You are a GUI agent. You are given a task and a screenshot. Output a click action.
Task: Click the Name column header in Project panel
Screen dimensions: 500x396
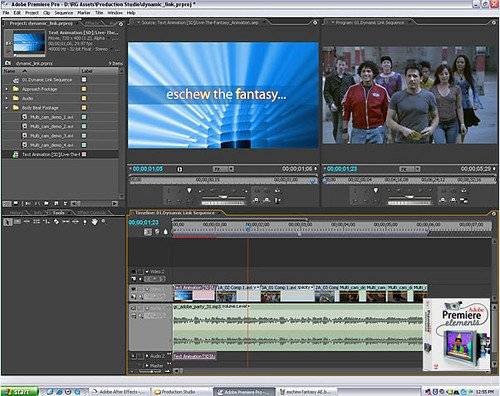tap(41, 71)
